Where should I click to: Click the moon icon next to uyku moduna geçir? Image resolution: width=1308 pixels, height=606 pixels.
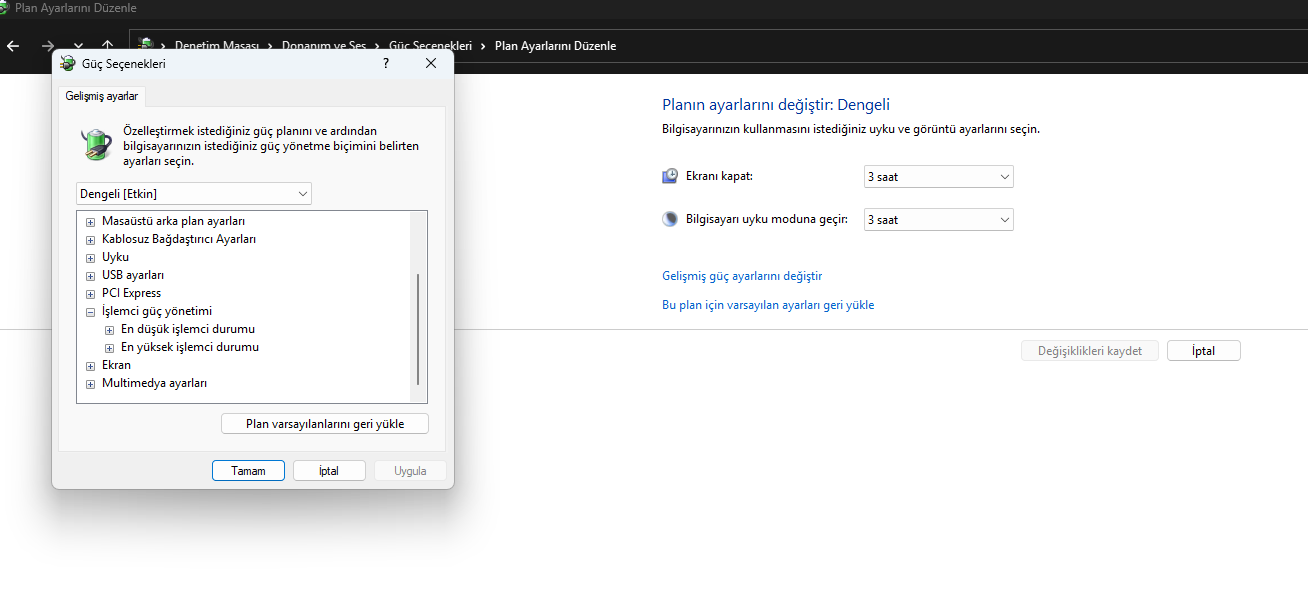pyautogui.click(x=670, y=219)
